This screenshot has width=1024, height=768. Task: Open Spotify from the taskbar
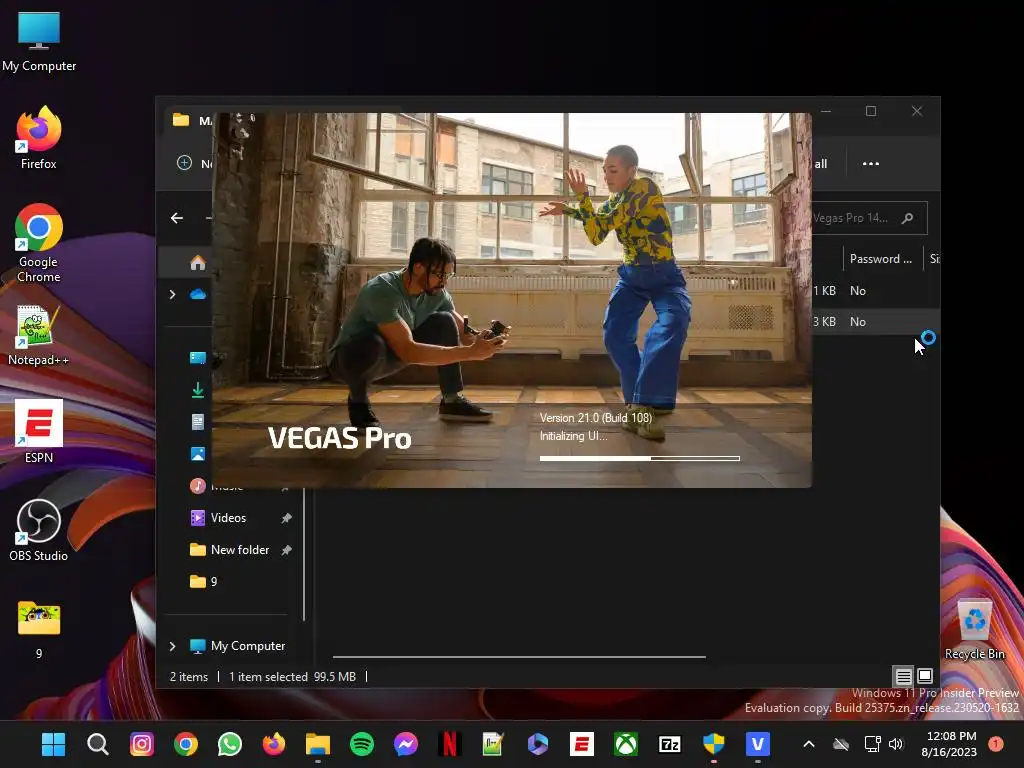(x=362, y=744)
